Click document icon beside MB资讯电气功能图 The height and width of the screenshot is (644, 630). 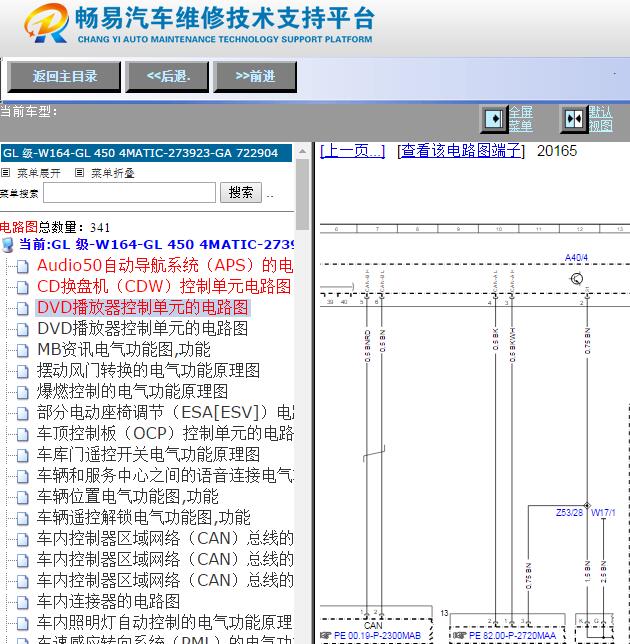click(x=23, y=350)
